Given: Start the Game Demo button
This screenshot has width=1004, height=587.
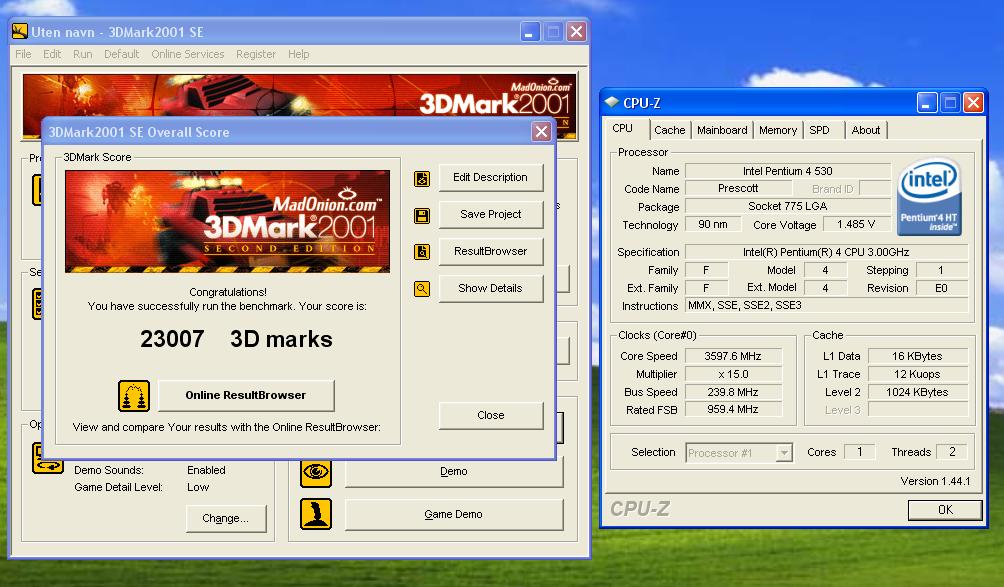Looking at the screenshot, I should (453, 514).
